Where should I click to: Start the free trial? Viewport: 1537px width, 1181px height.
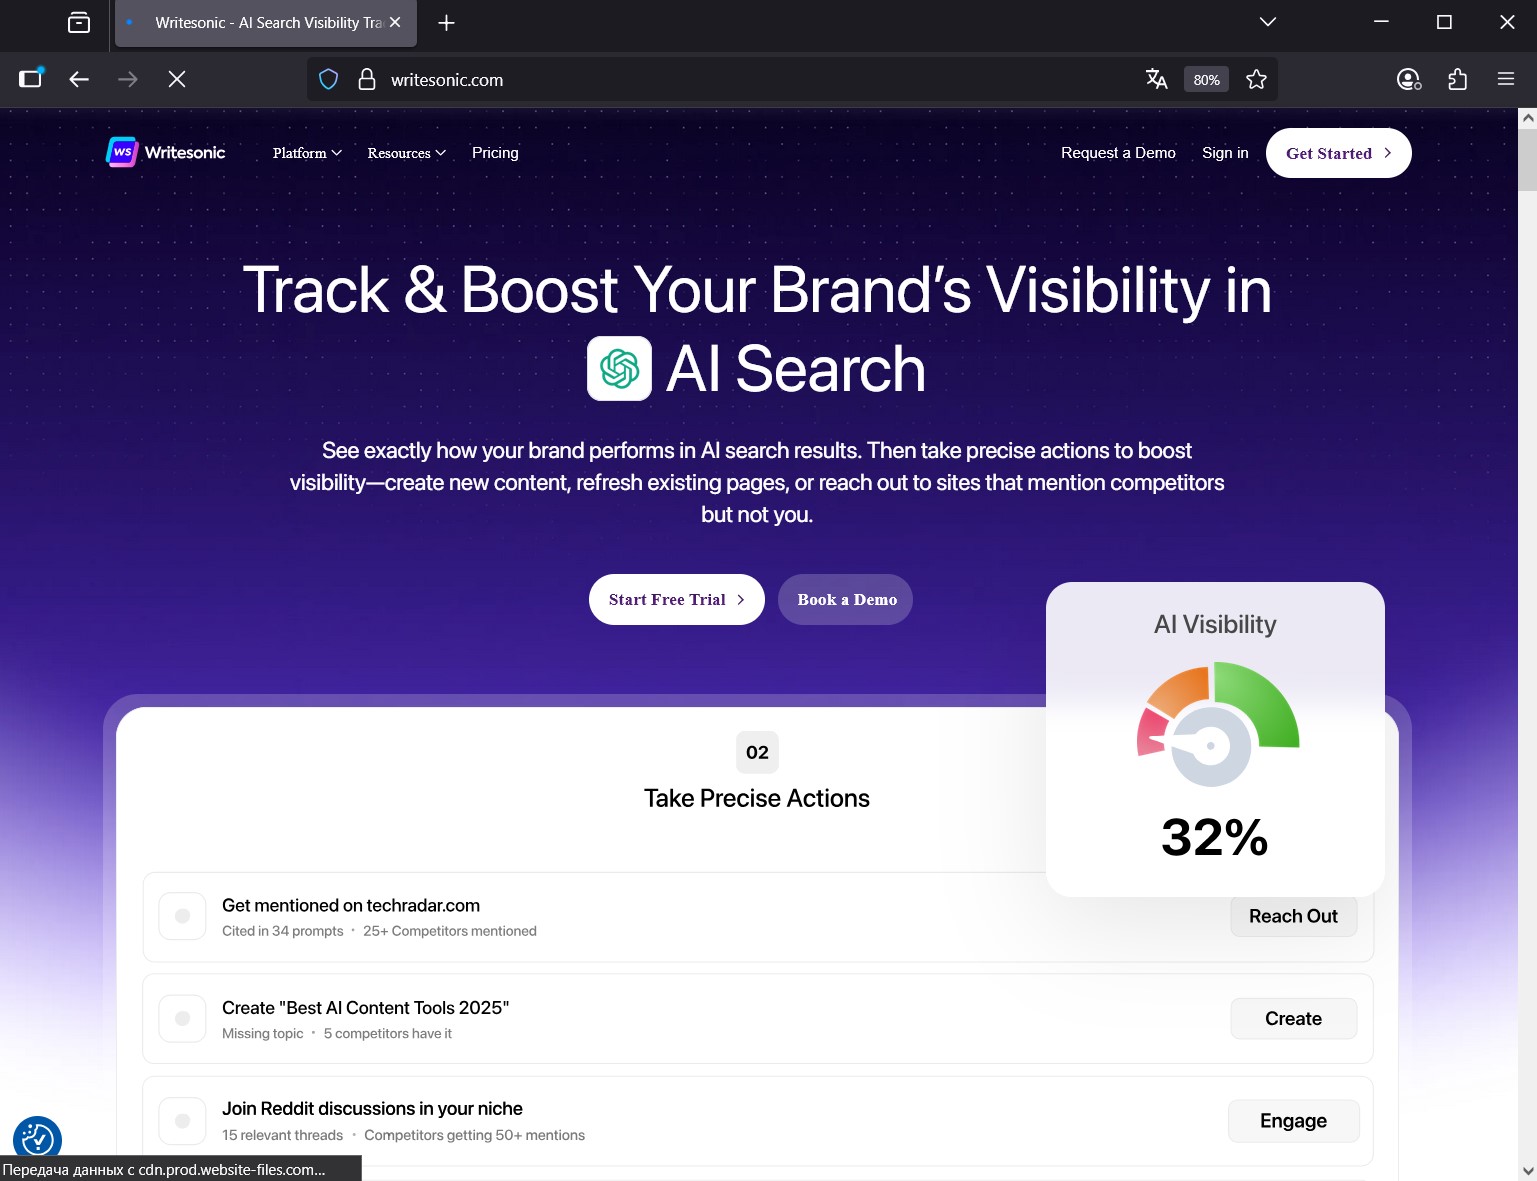point(676,600)
